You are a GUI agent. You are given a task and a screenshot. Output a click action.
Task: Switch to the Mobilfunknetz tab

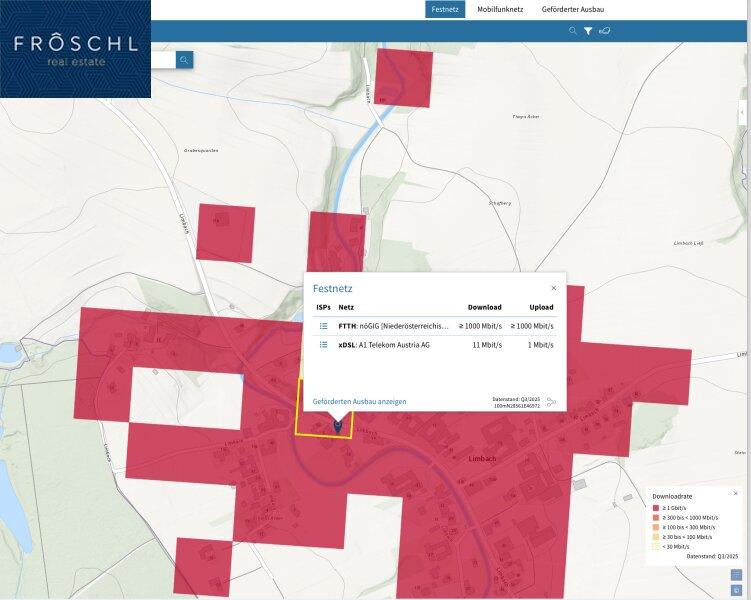tap(500, 9)
